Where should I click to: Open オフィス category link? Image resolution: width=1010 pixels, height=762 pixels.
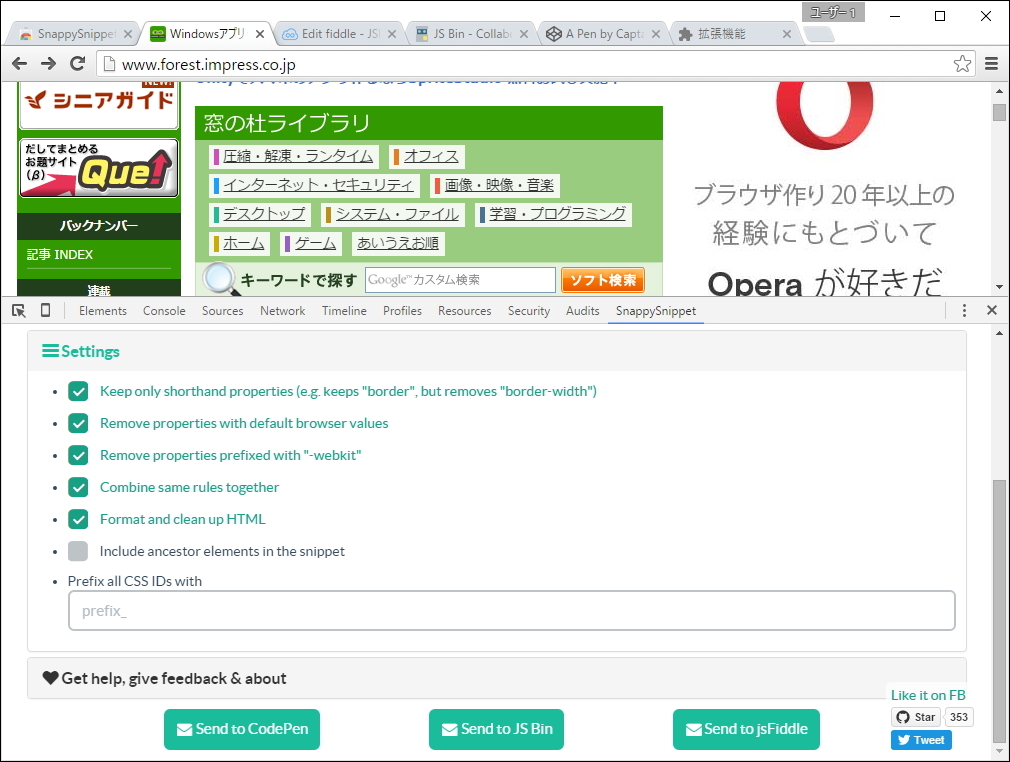(431, 157)
